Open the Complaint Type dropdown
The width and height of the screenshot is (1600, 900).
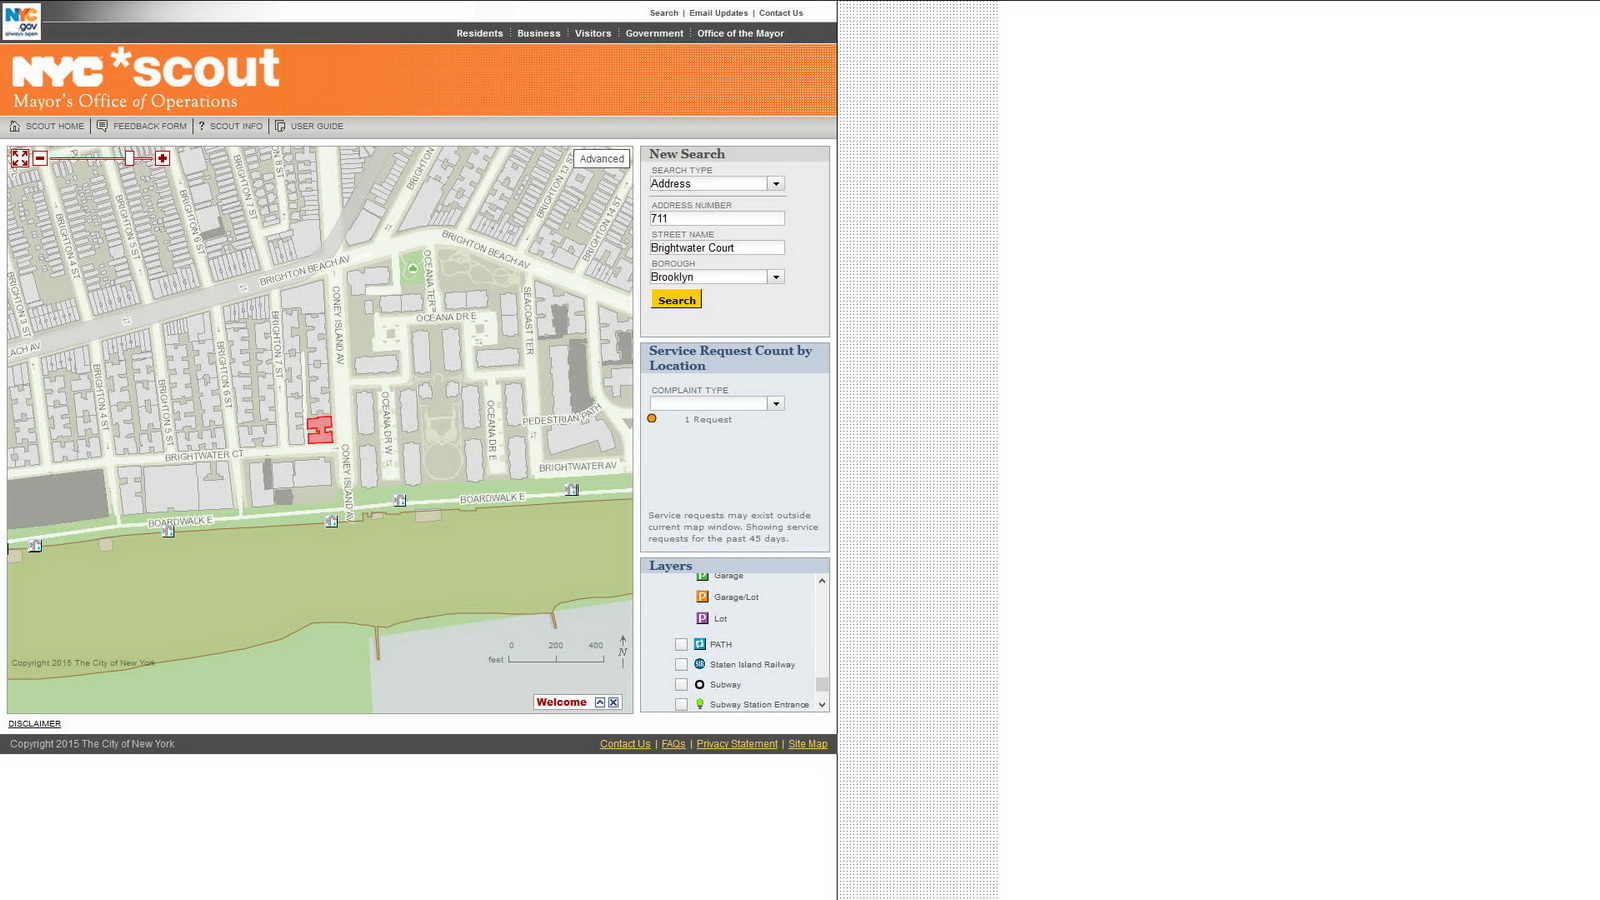click(775, 404)
